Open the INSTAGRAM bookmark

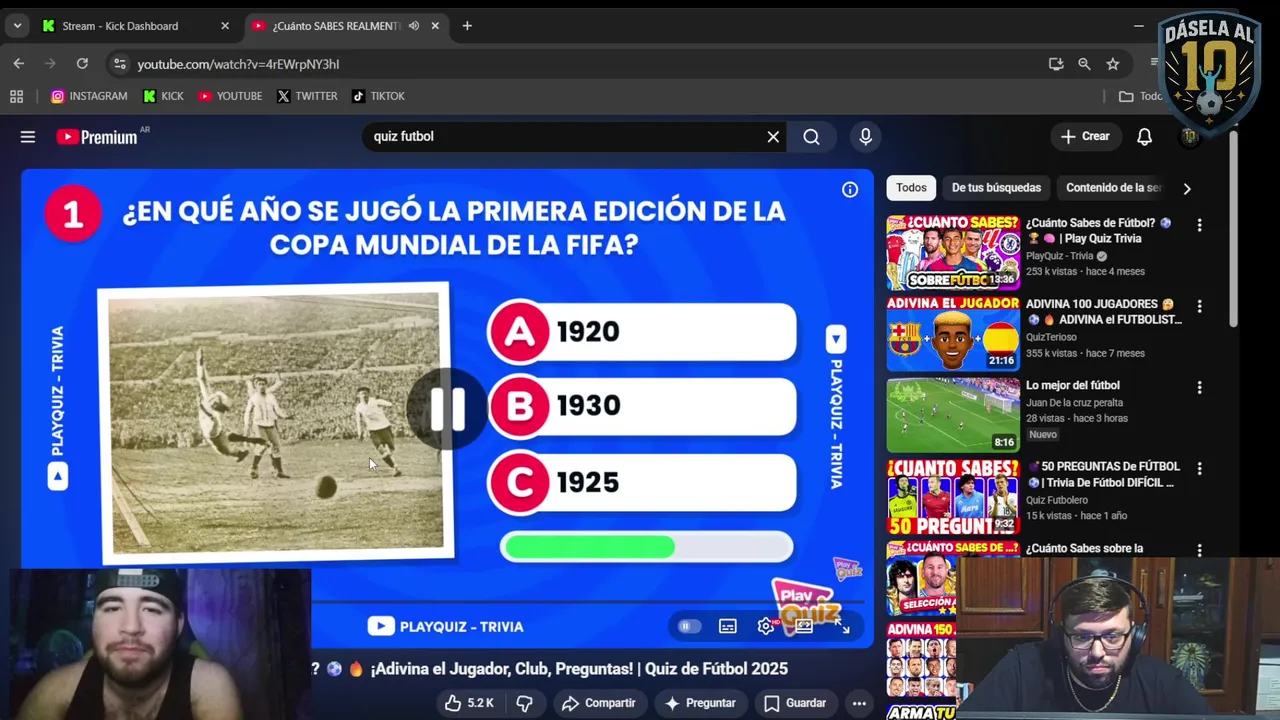[x=89, y=96]
